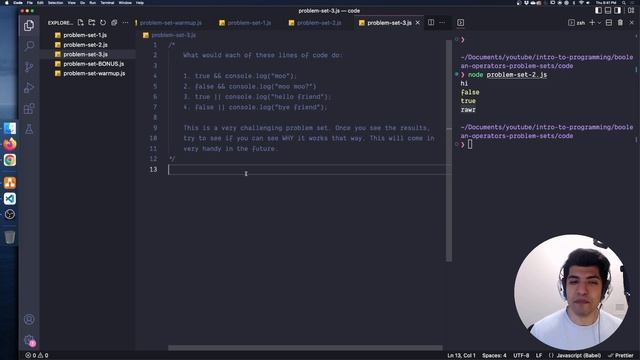
Task: Click code line 4 with console.log("moo")
Action: tap(240, 76)
